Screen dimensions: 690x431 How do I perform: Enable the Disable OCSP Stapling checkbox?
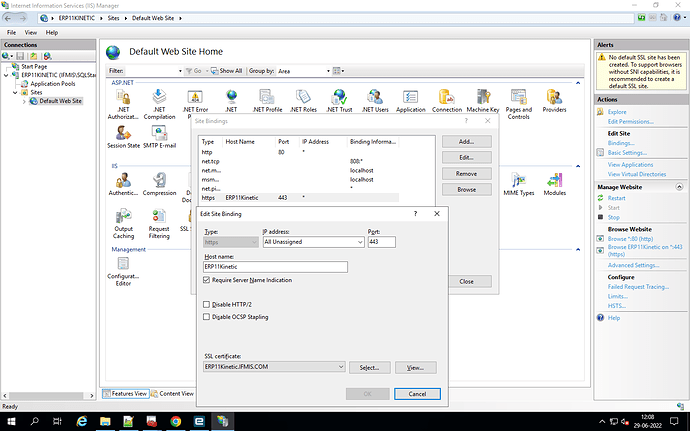(x=206, y=317)
